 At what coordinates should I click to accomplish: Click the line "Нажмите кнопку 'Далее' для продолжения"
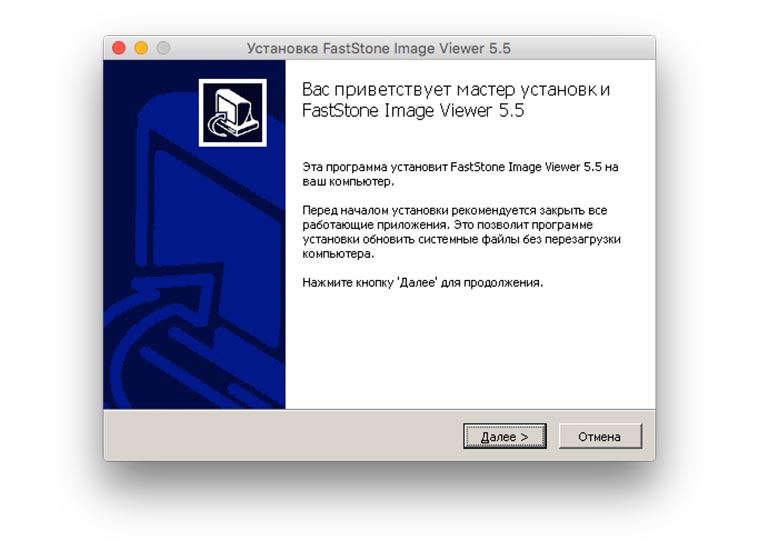click(422, 283)
